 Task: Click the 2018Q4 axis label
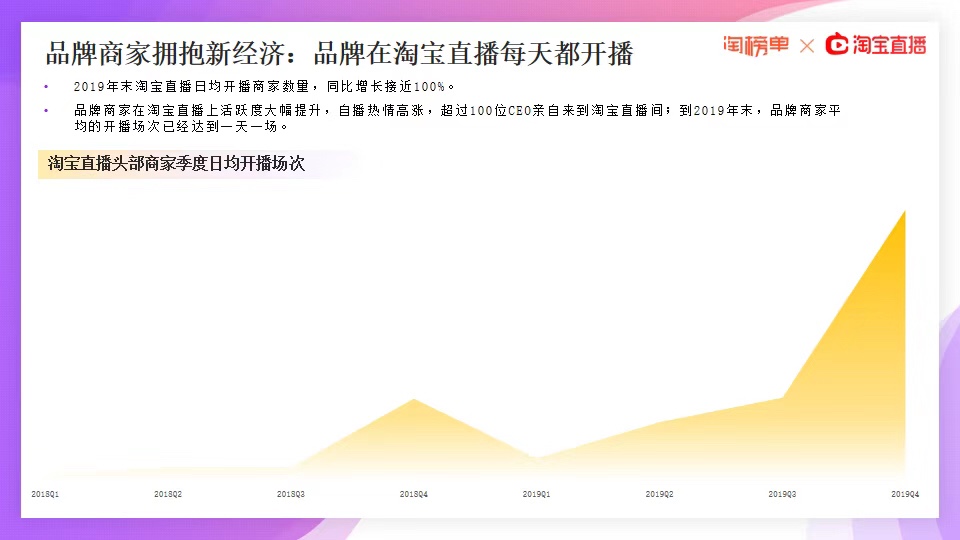click(414, 494)
